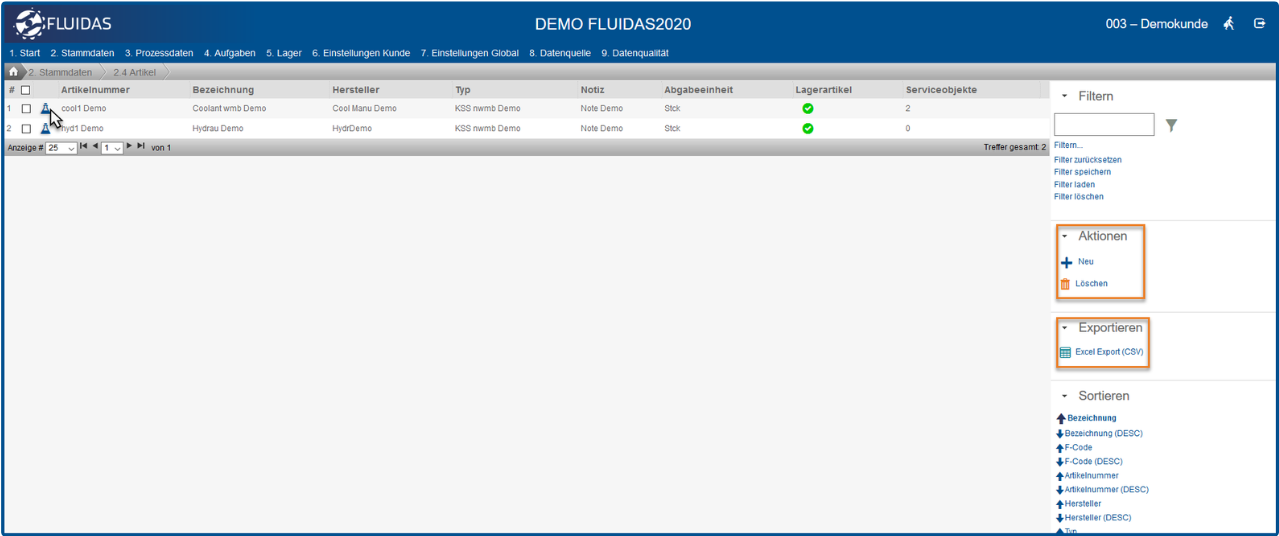This screenshot has height=536, width=1279.
Task: Click into the filter text field
Action: pyautogui.click(x=1103, y=125)
